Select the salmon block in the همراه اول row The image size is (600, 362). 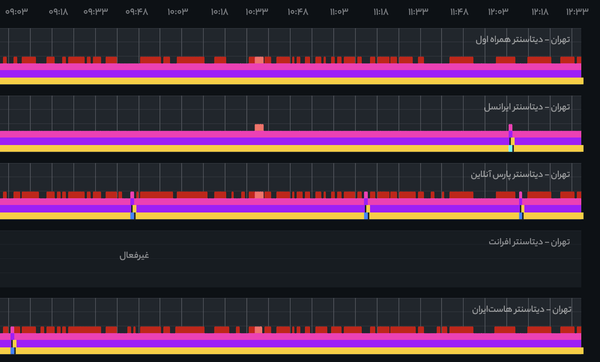click(259, 60)
